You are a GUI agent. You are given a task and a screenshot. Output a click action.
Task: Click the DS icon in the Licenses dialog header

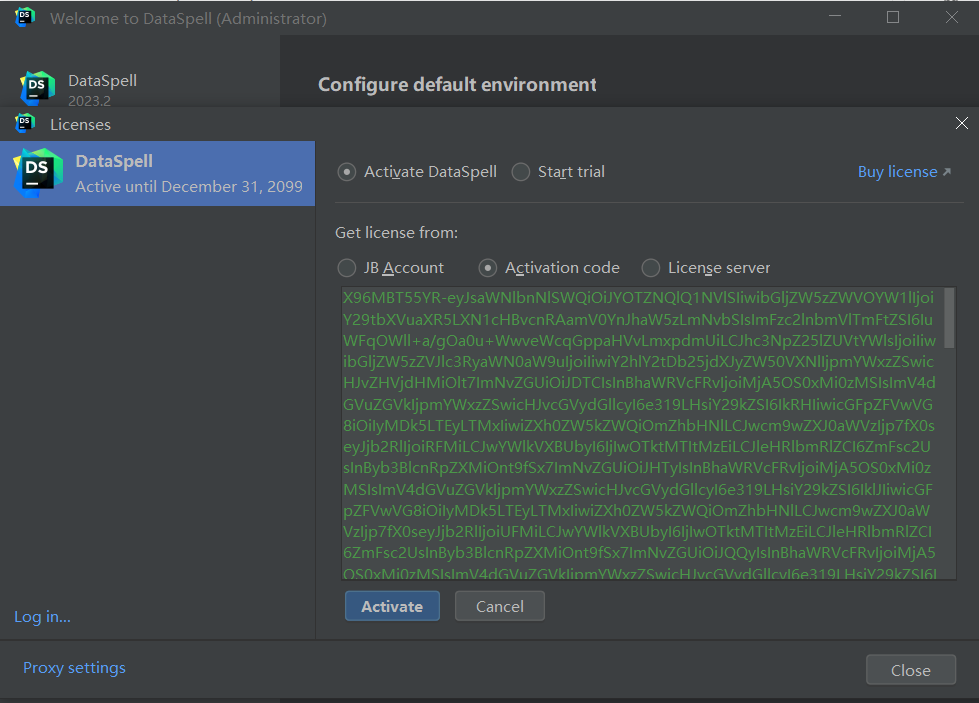24,123
